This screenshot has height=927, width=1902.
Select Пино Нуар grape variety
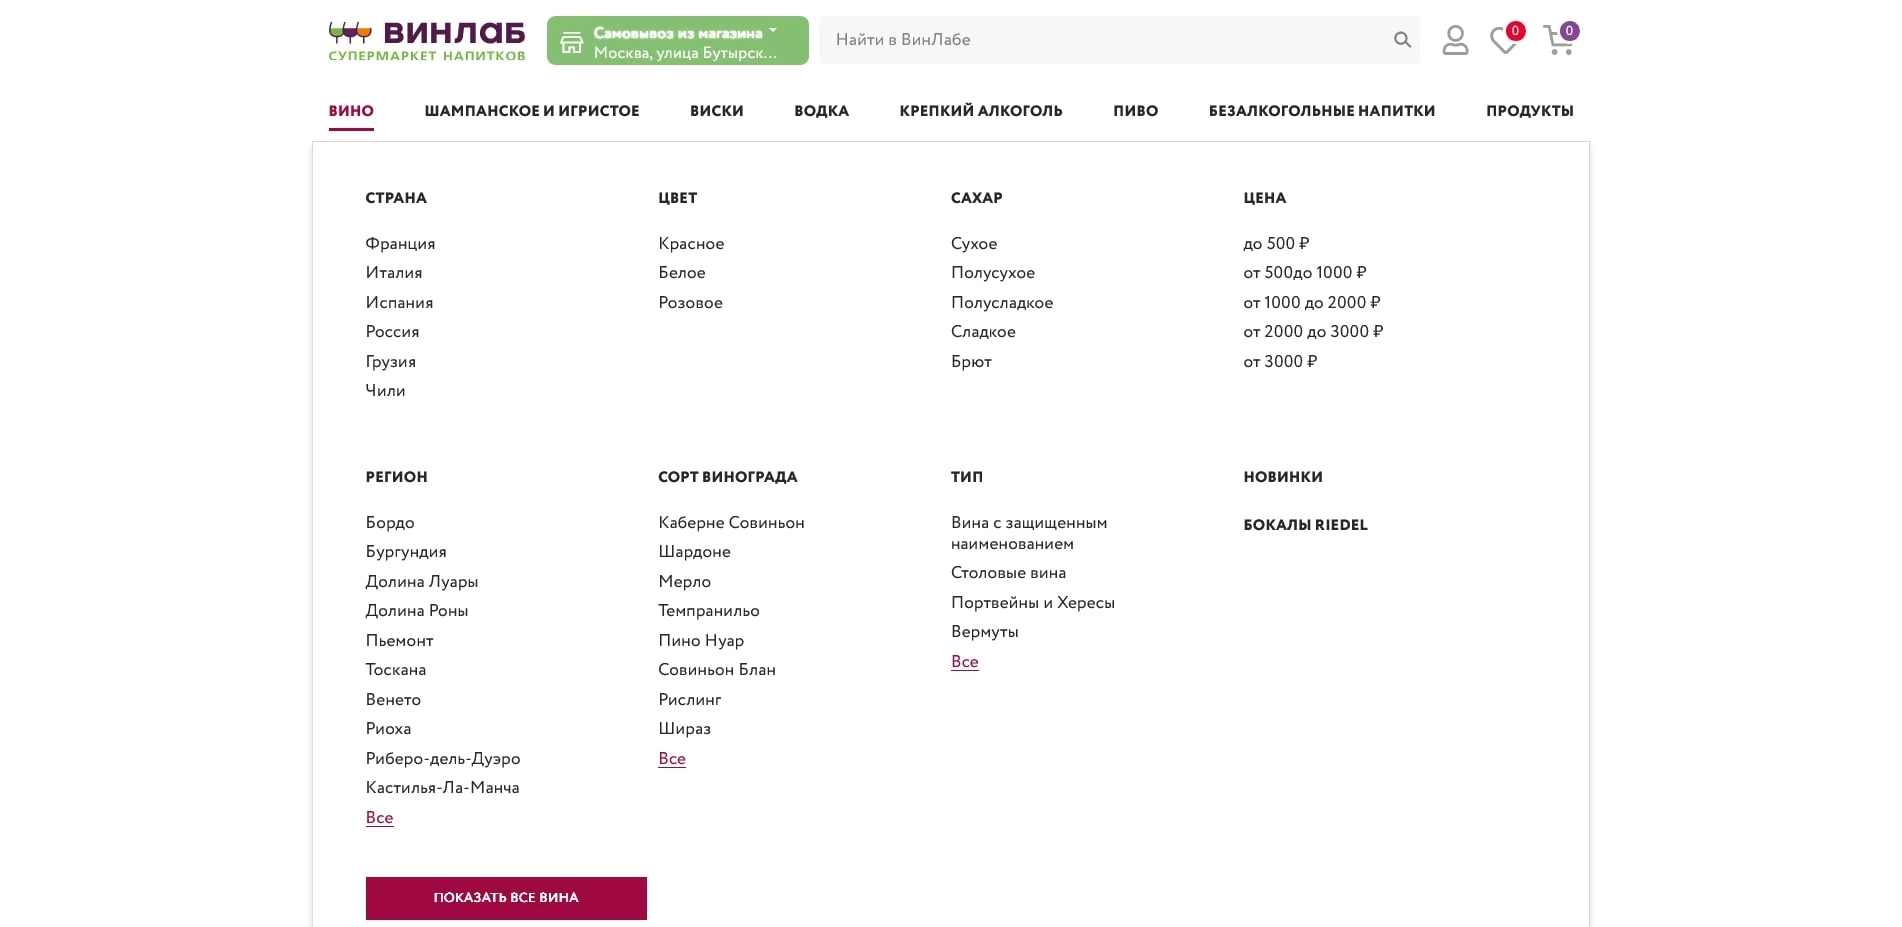701,641
